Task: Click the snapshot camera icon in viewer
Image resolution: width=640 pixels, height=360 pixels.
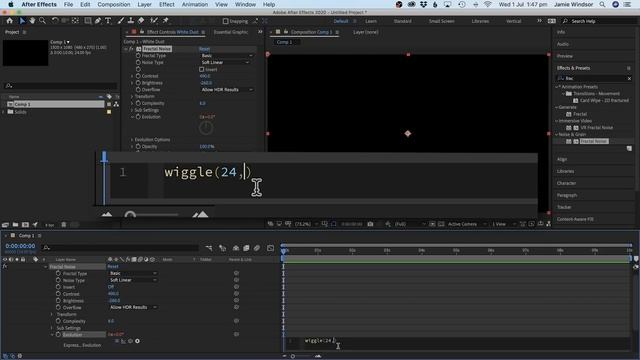Action: click(x=370, y=224)
